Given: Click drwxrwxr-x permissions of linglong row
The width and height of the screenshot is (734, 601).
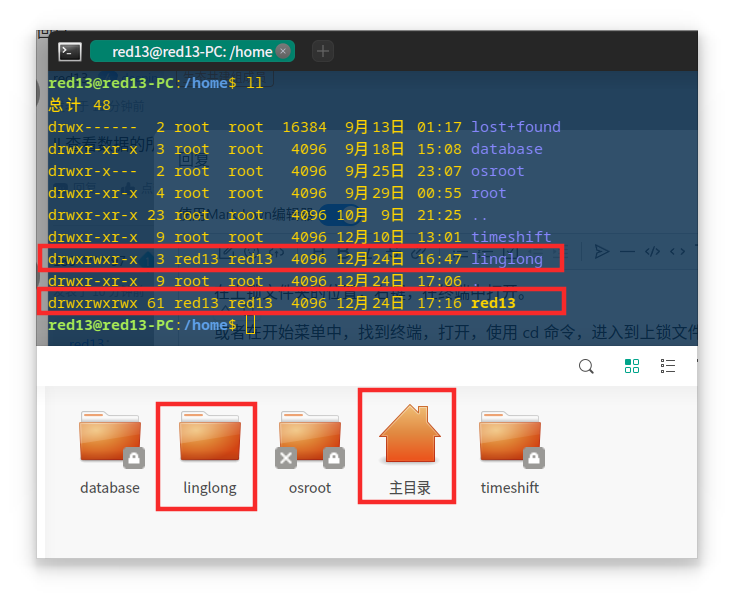Looking at the screenshot, I should pos(93,259).
